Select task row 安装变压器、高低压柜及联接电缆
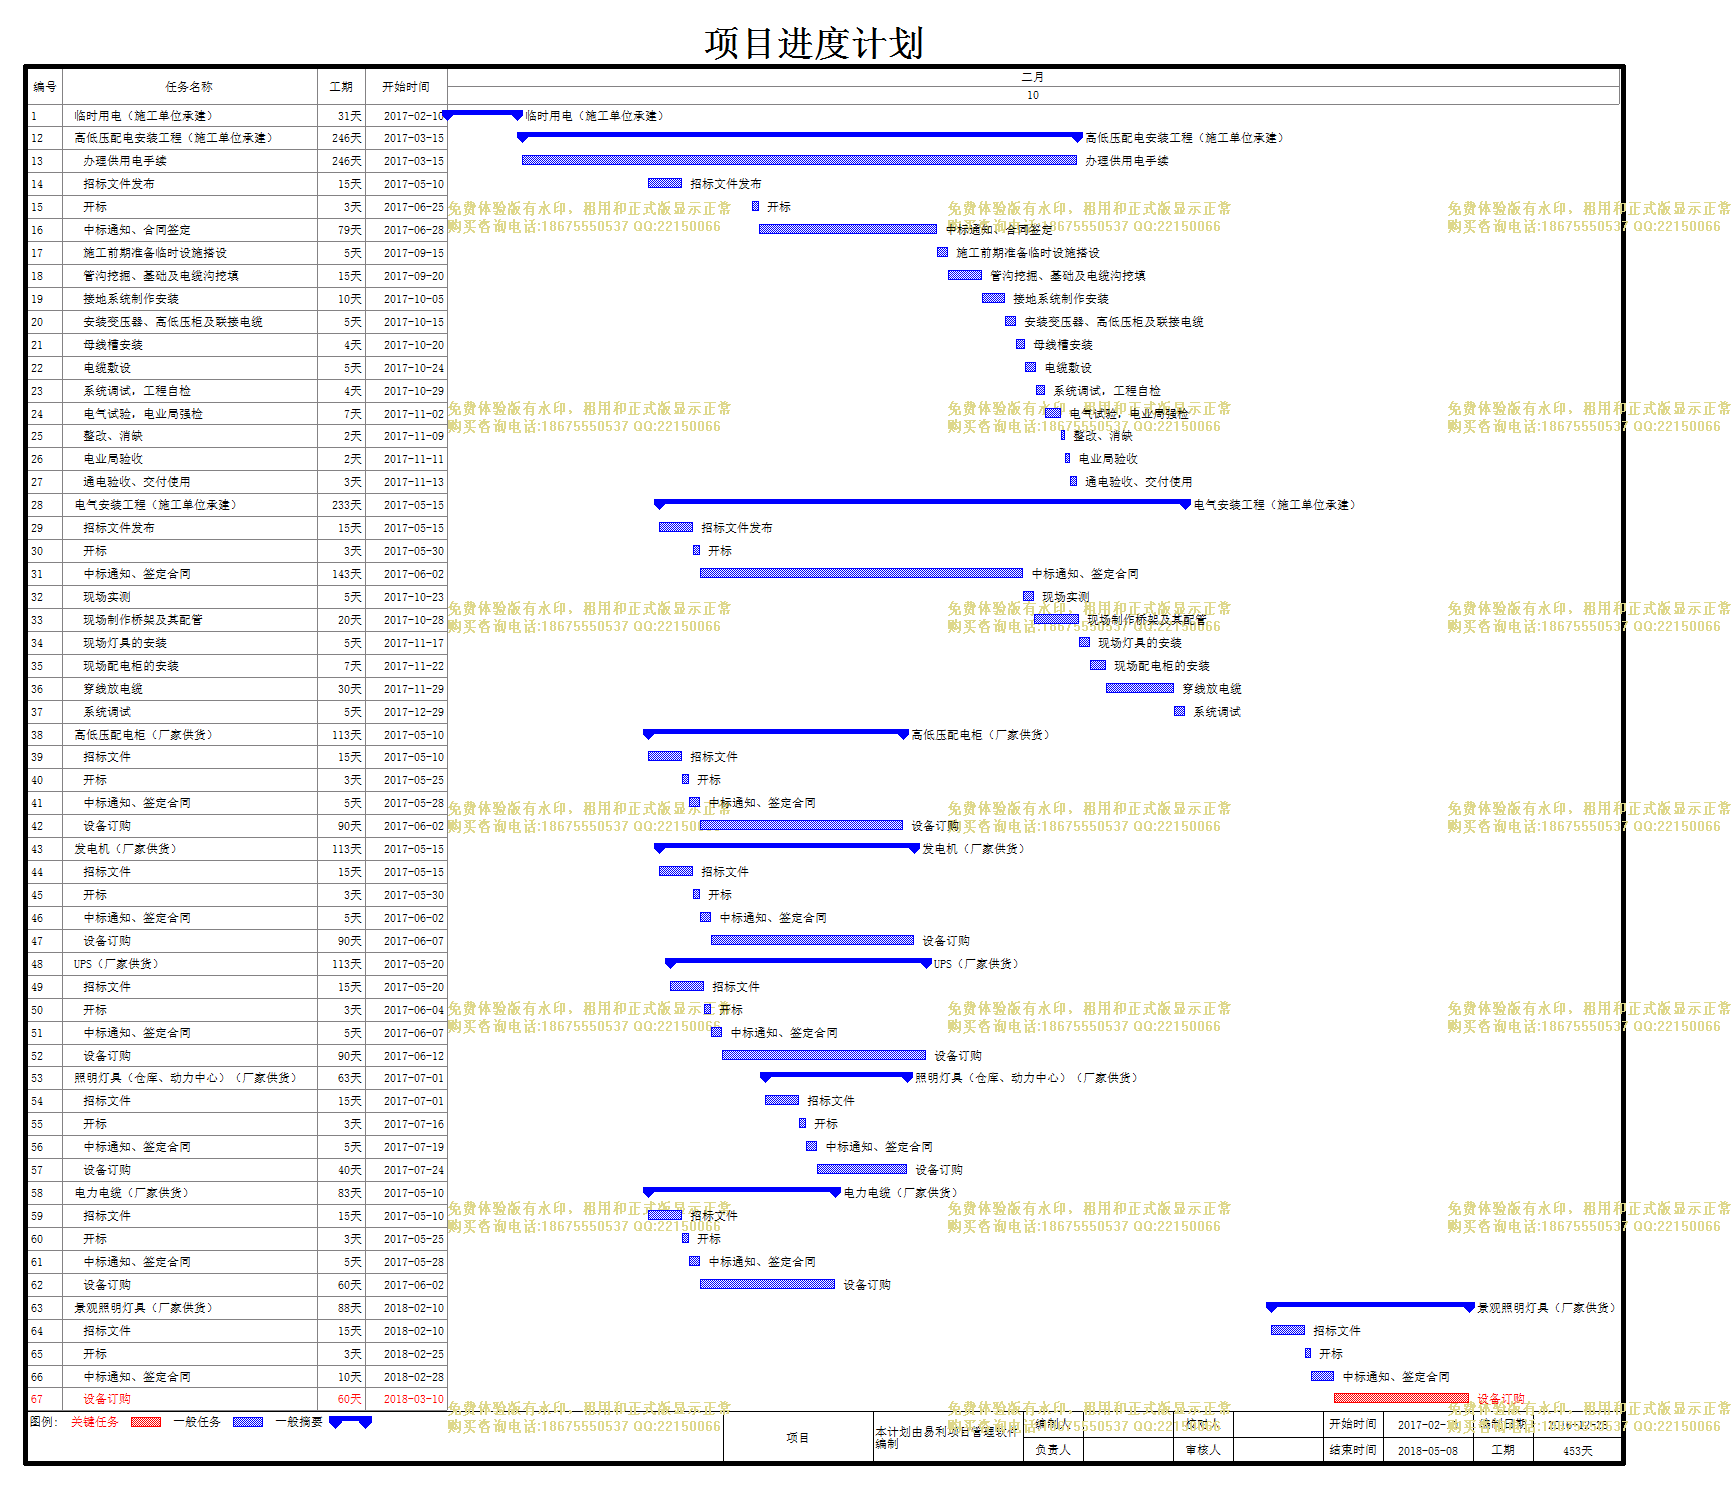 coord(237,322)
